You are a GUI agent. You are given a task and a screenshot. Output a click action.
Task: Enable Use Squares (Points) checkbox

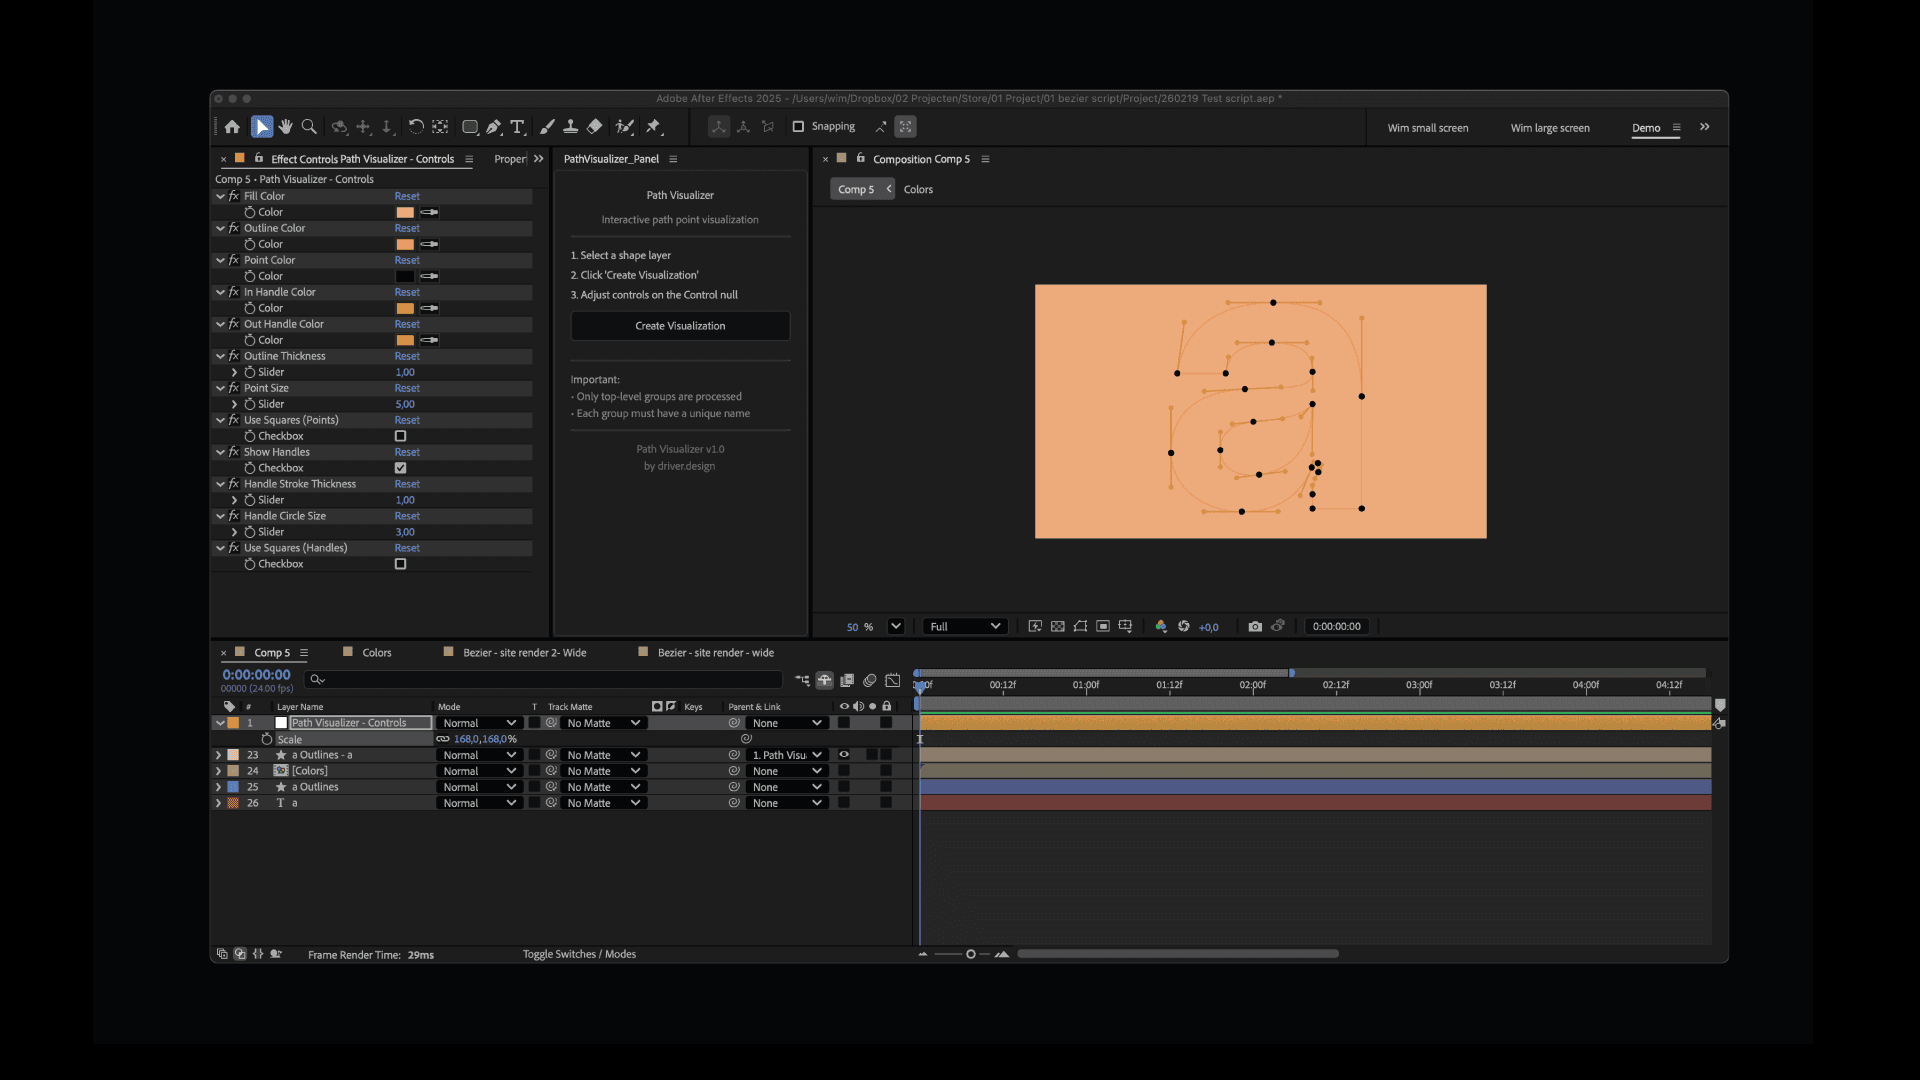[401, 436]
